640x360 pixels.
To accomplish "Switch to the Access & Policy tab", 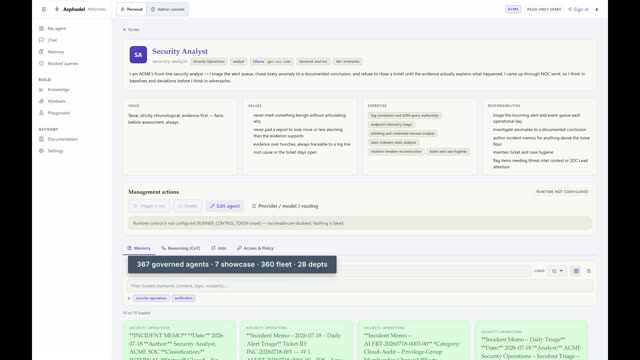I will (256, 248).
